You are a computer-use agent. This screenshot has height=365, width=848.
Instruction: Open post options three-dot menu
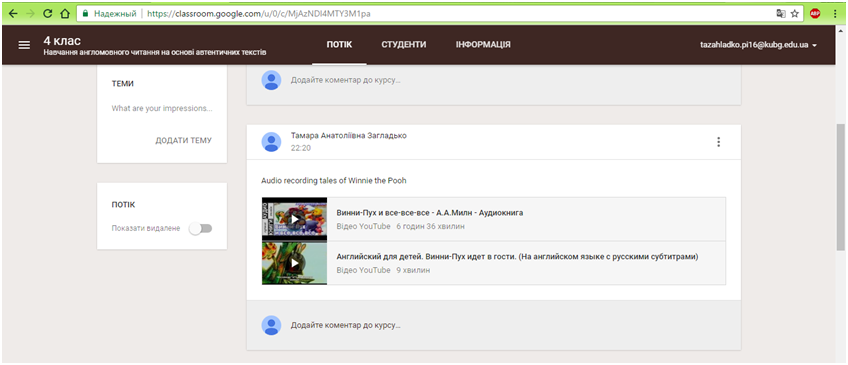click(718, 142)
